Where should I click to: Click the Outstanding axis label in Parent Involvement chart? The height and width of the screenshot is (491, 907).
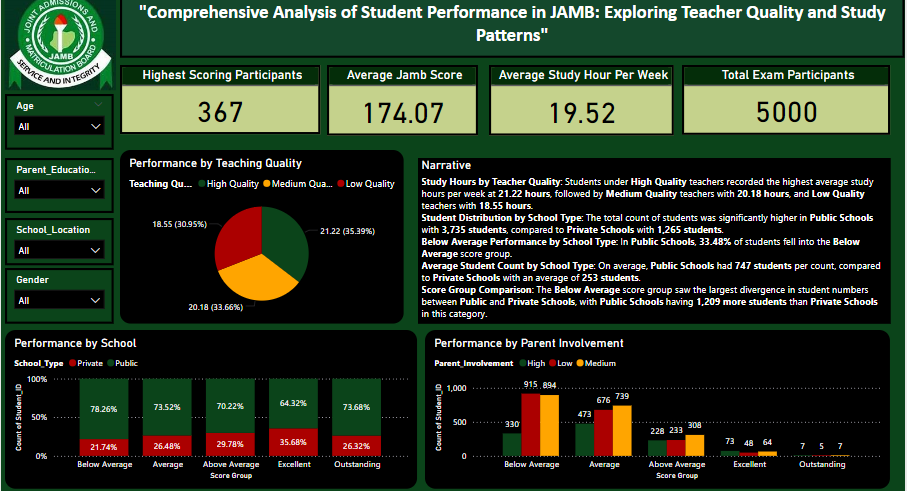coord(822,464)
